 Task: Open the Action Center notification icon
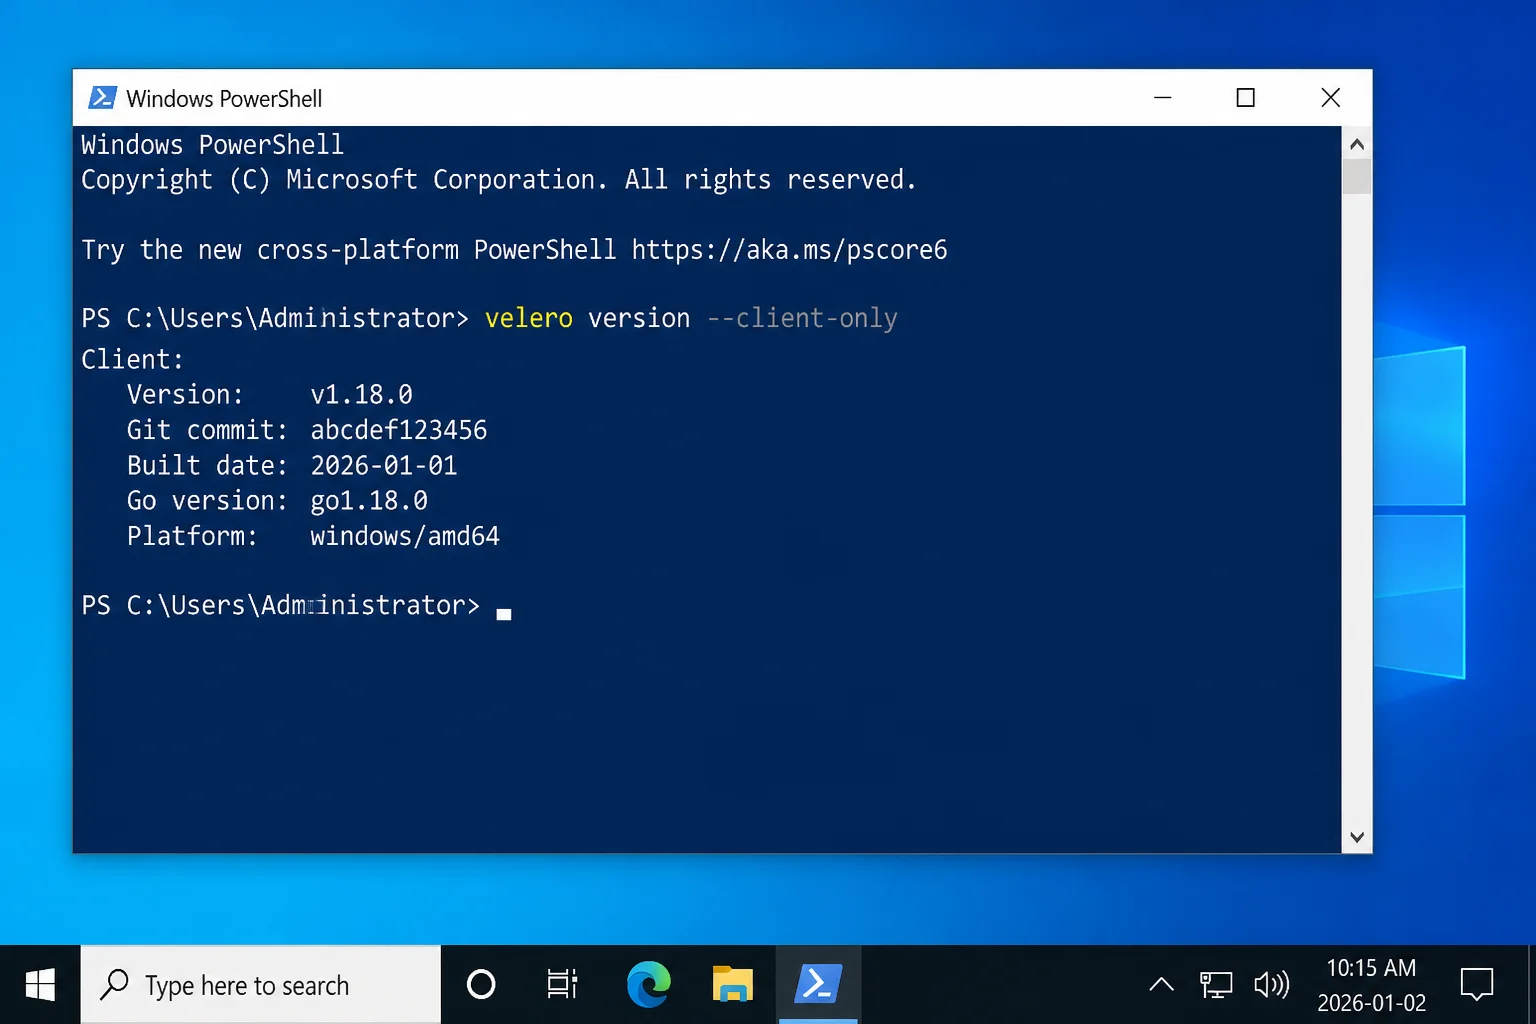(1476, 985)
